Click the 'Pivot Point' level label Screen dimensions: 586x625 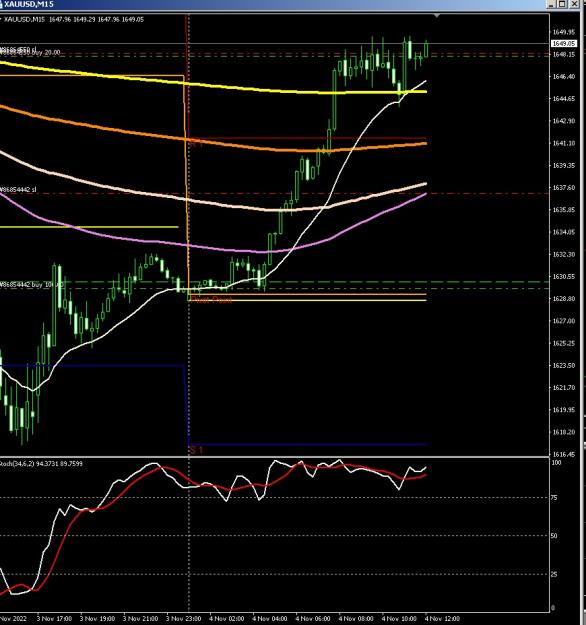click(x=212, y=300)
